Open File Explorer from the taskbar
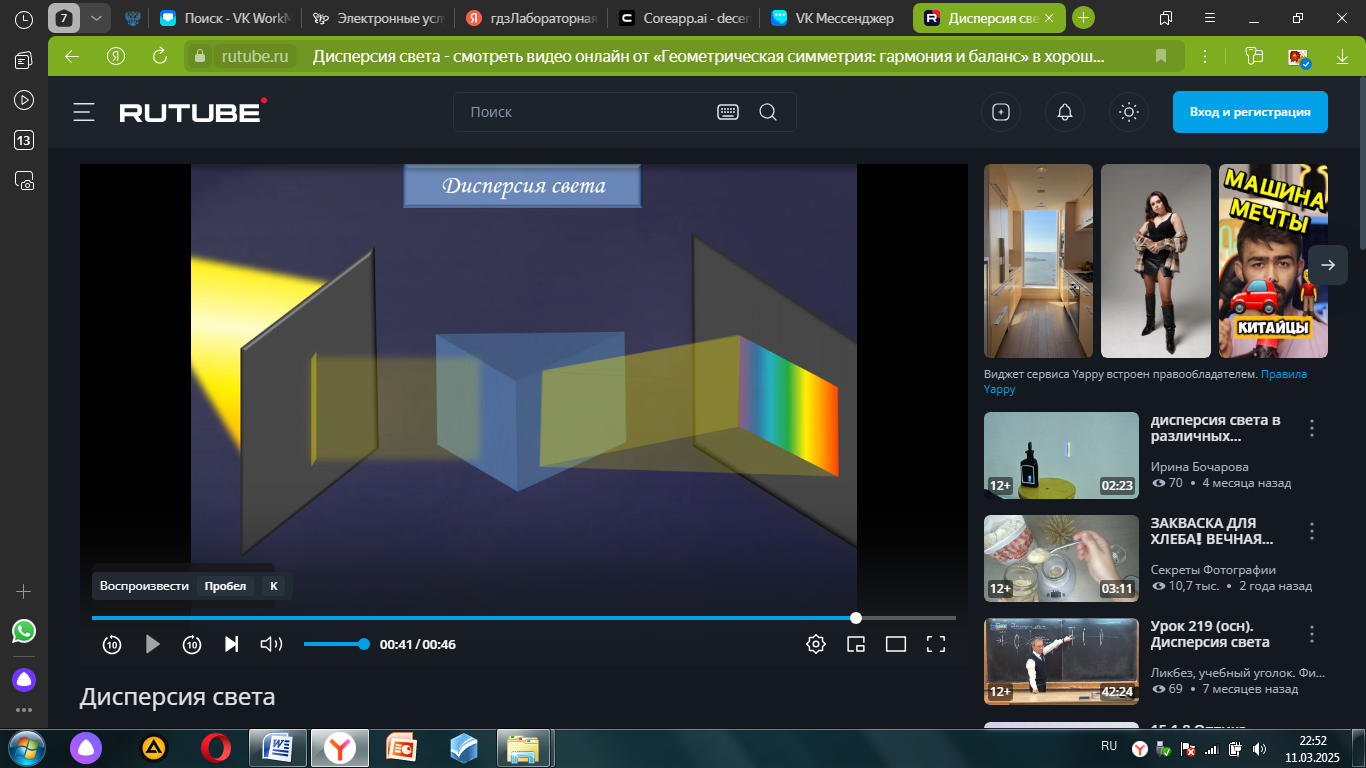 point(524,748)
